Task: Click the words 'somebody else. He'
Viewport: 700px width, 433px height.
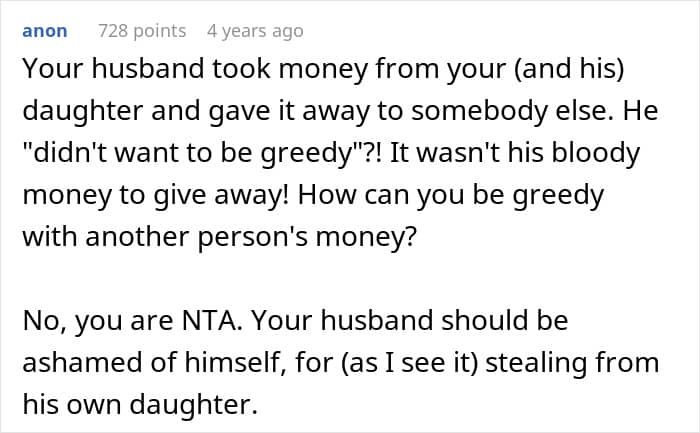Action: tap(535, 110)
